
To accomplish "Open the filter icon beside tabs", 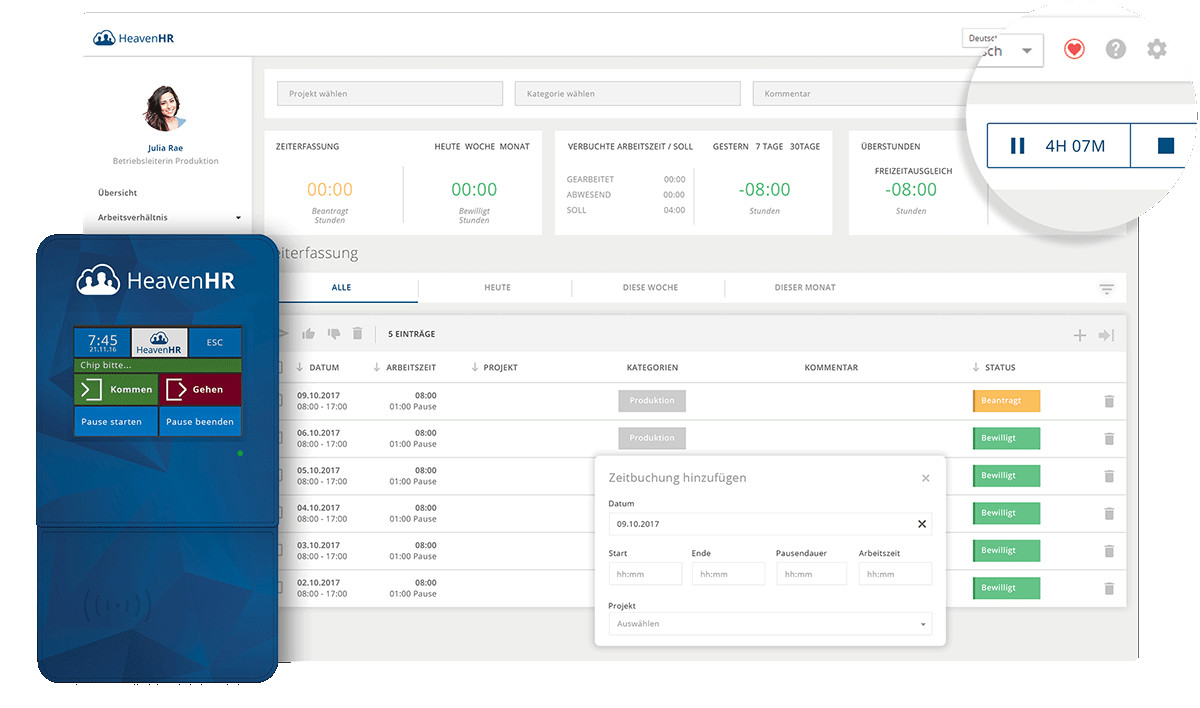I will pos(1106,289).
